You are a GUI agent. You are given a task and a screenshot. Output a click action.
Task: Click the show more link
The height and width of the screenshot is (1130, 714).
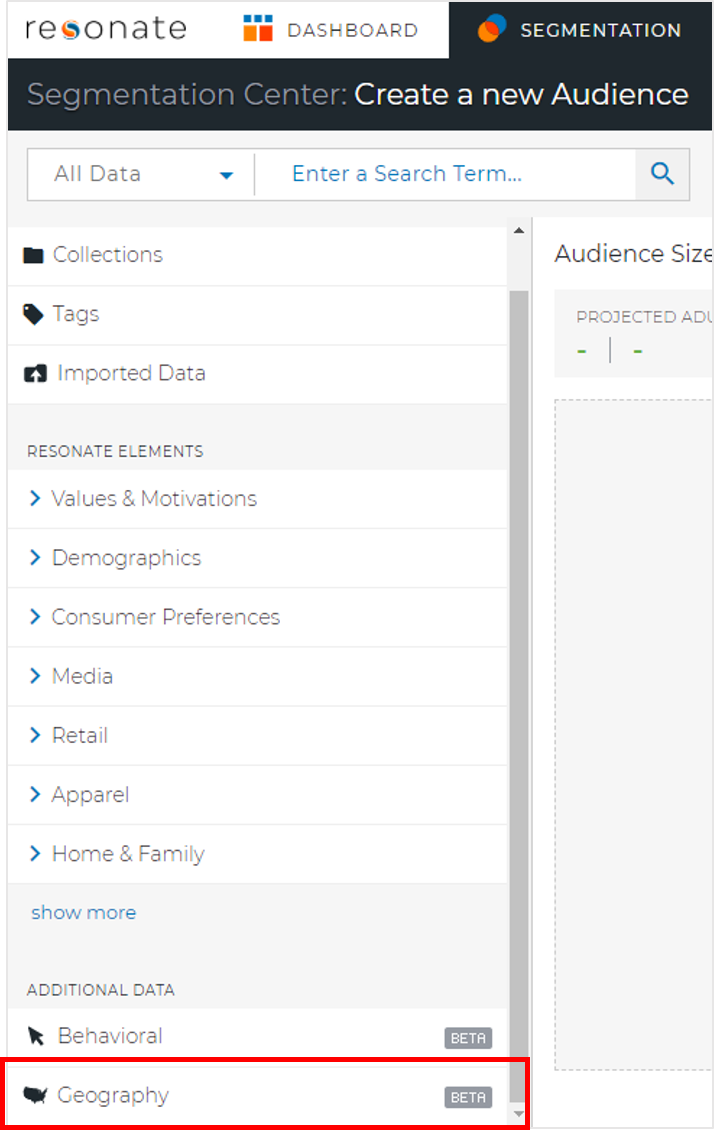[x=84, y=912]
